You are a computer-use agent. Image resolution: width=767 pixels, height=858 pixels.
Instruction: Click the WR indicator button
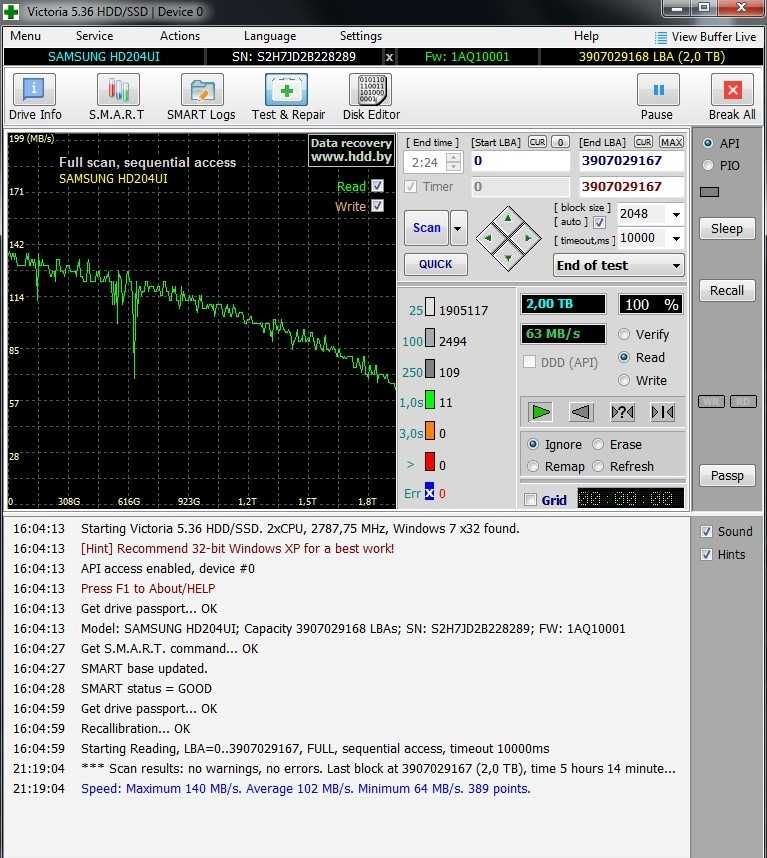(711, 402)
